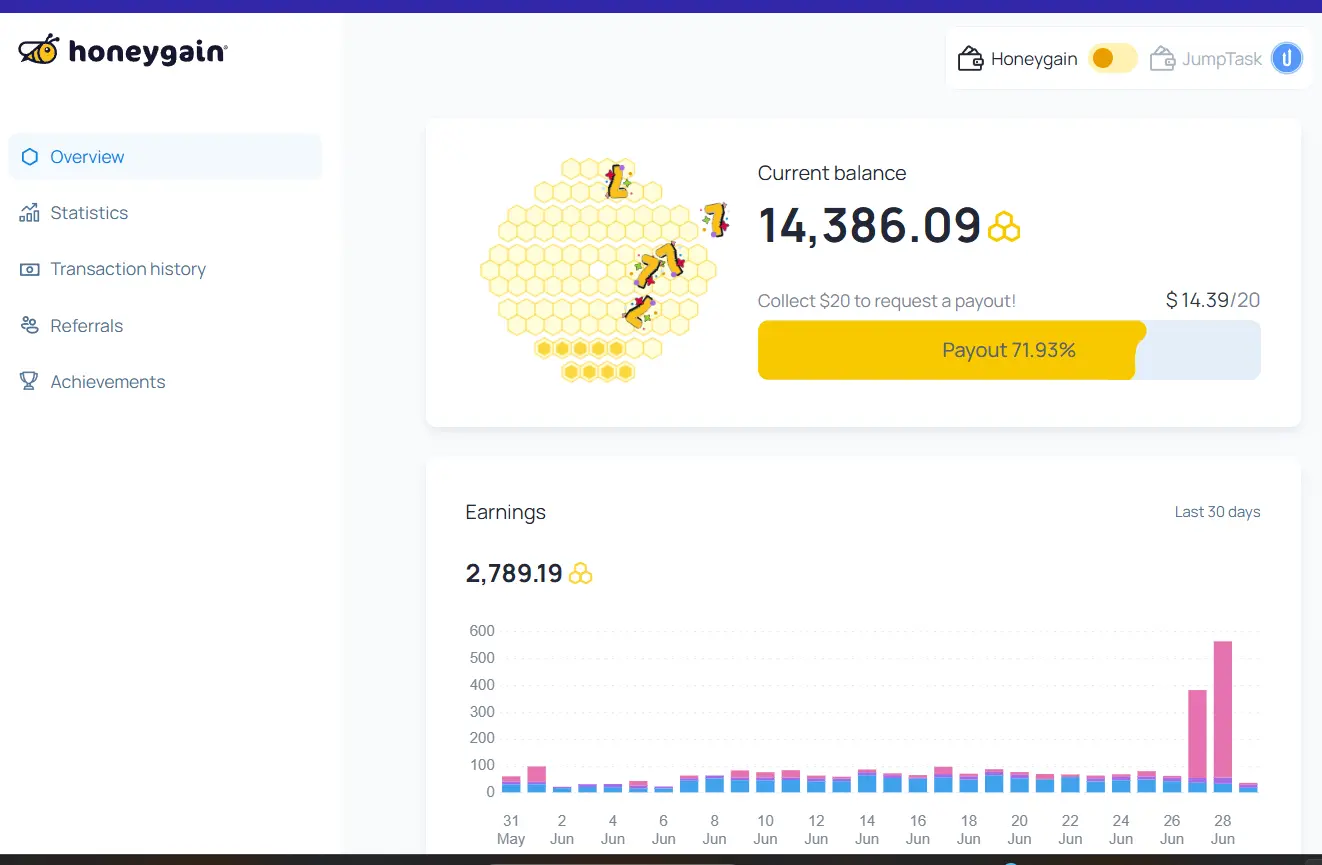Click 'Collect $20 to request a payout!' text

[887, 301]
